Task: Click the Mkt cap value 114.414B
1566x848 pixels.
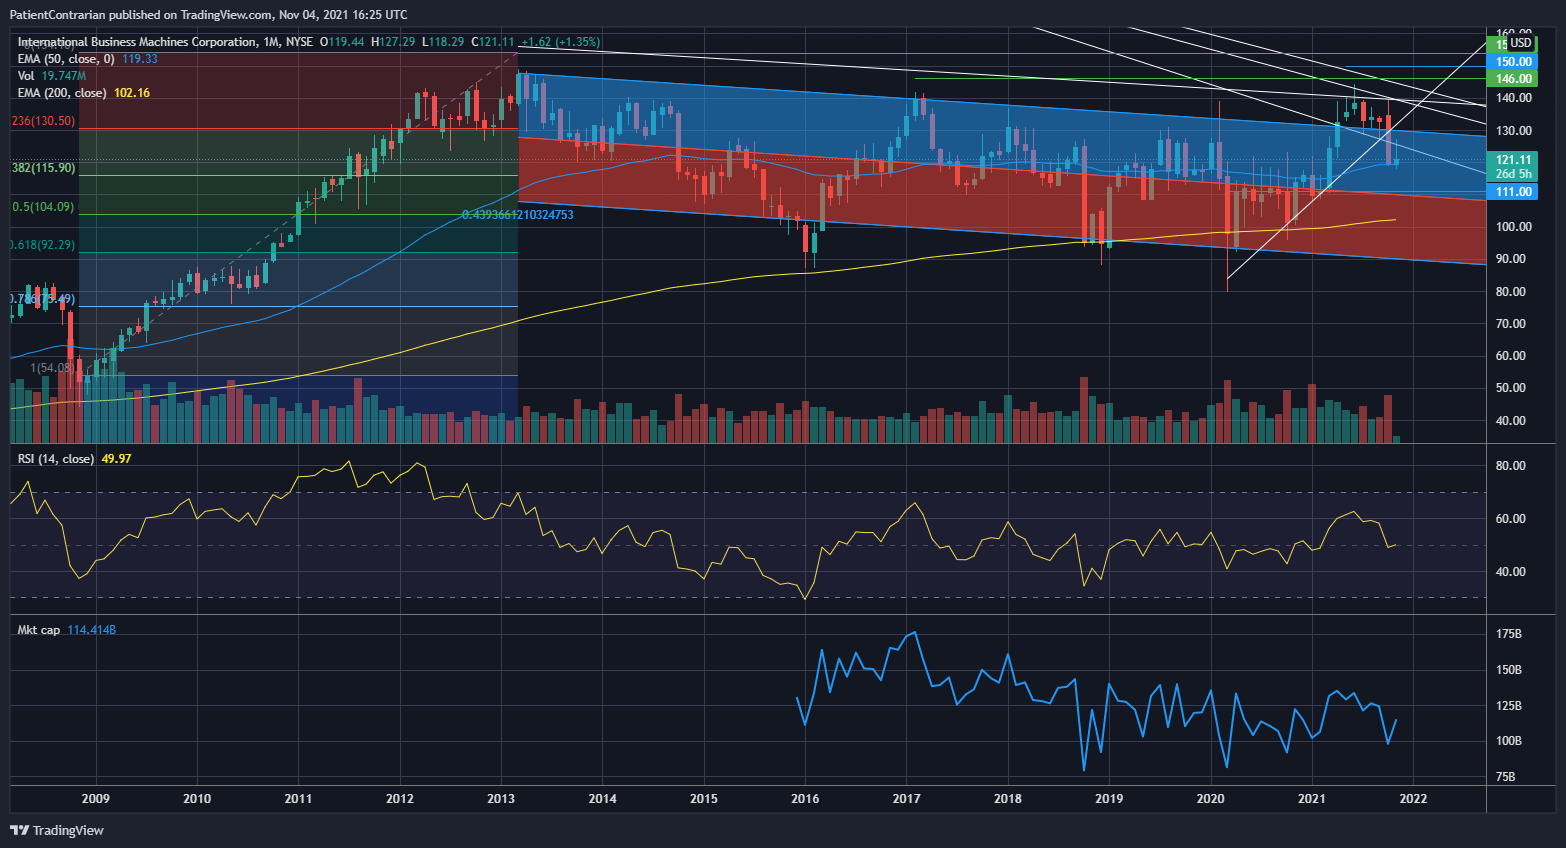Action: pyautogui.click(x=92, y=630)
